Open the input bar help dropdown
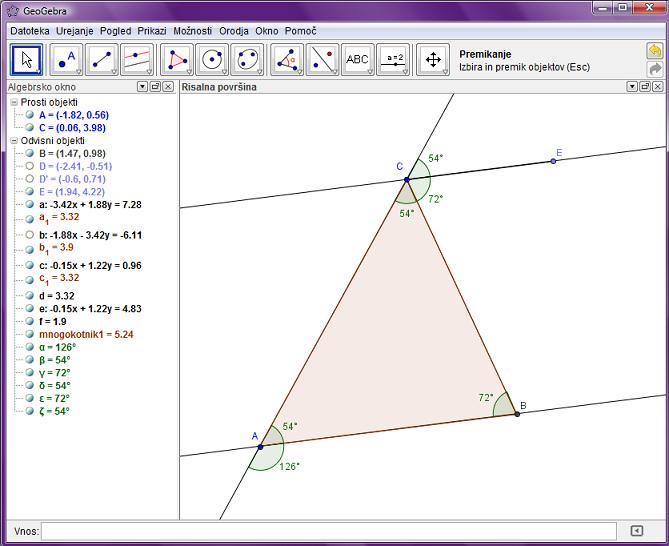This screenshot has width=669, height=546. click(636, 530)
